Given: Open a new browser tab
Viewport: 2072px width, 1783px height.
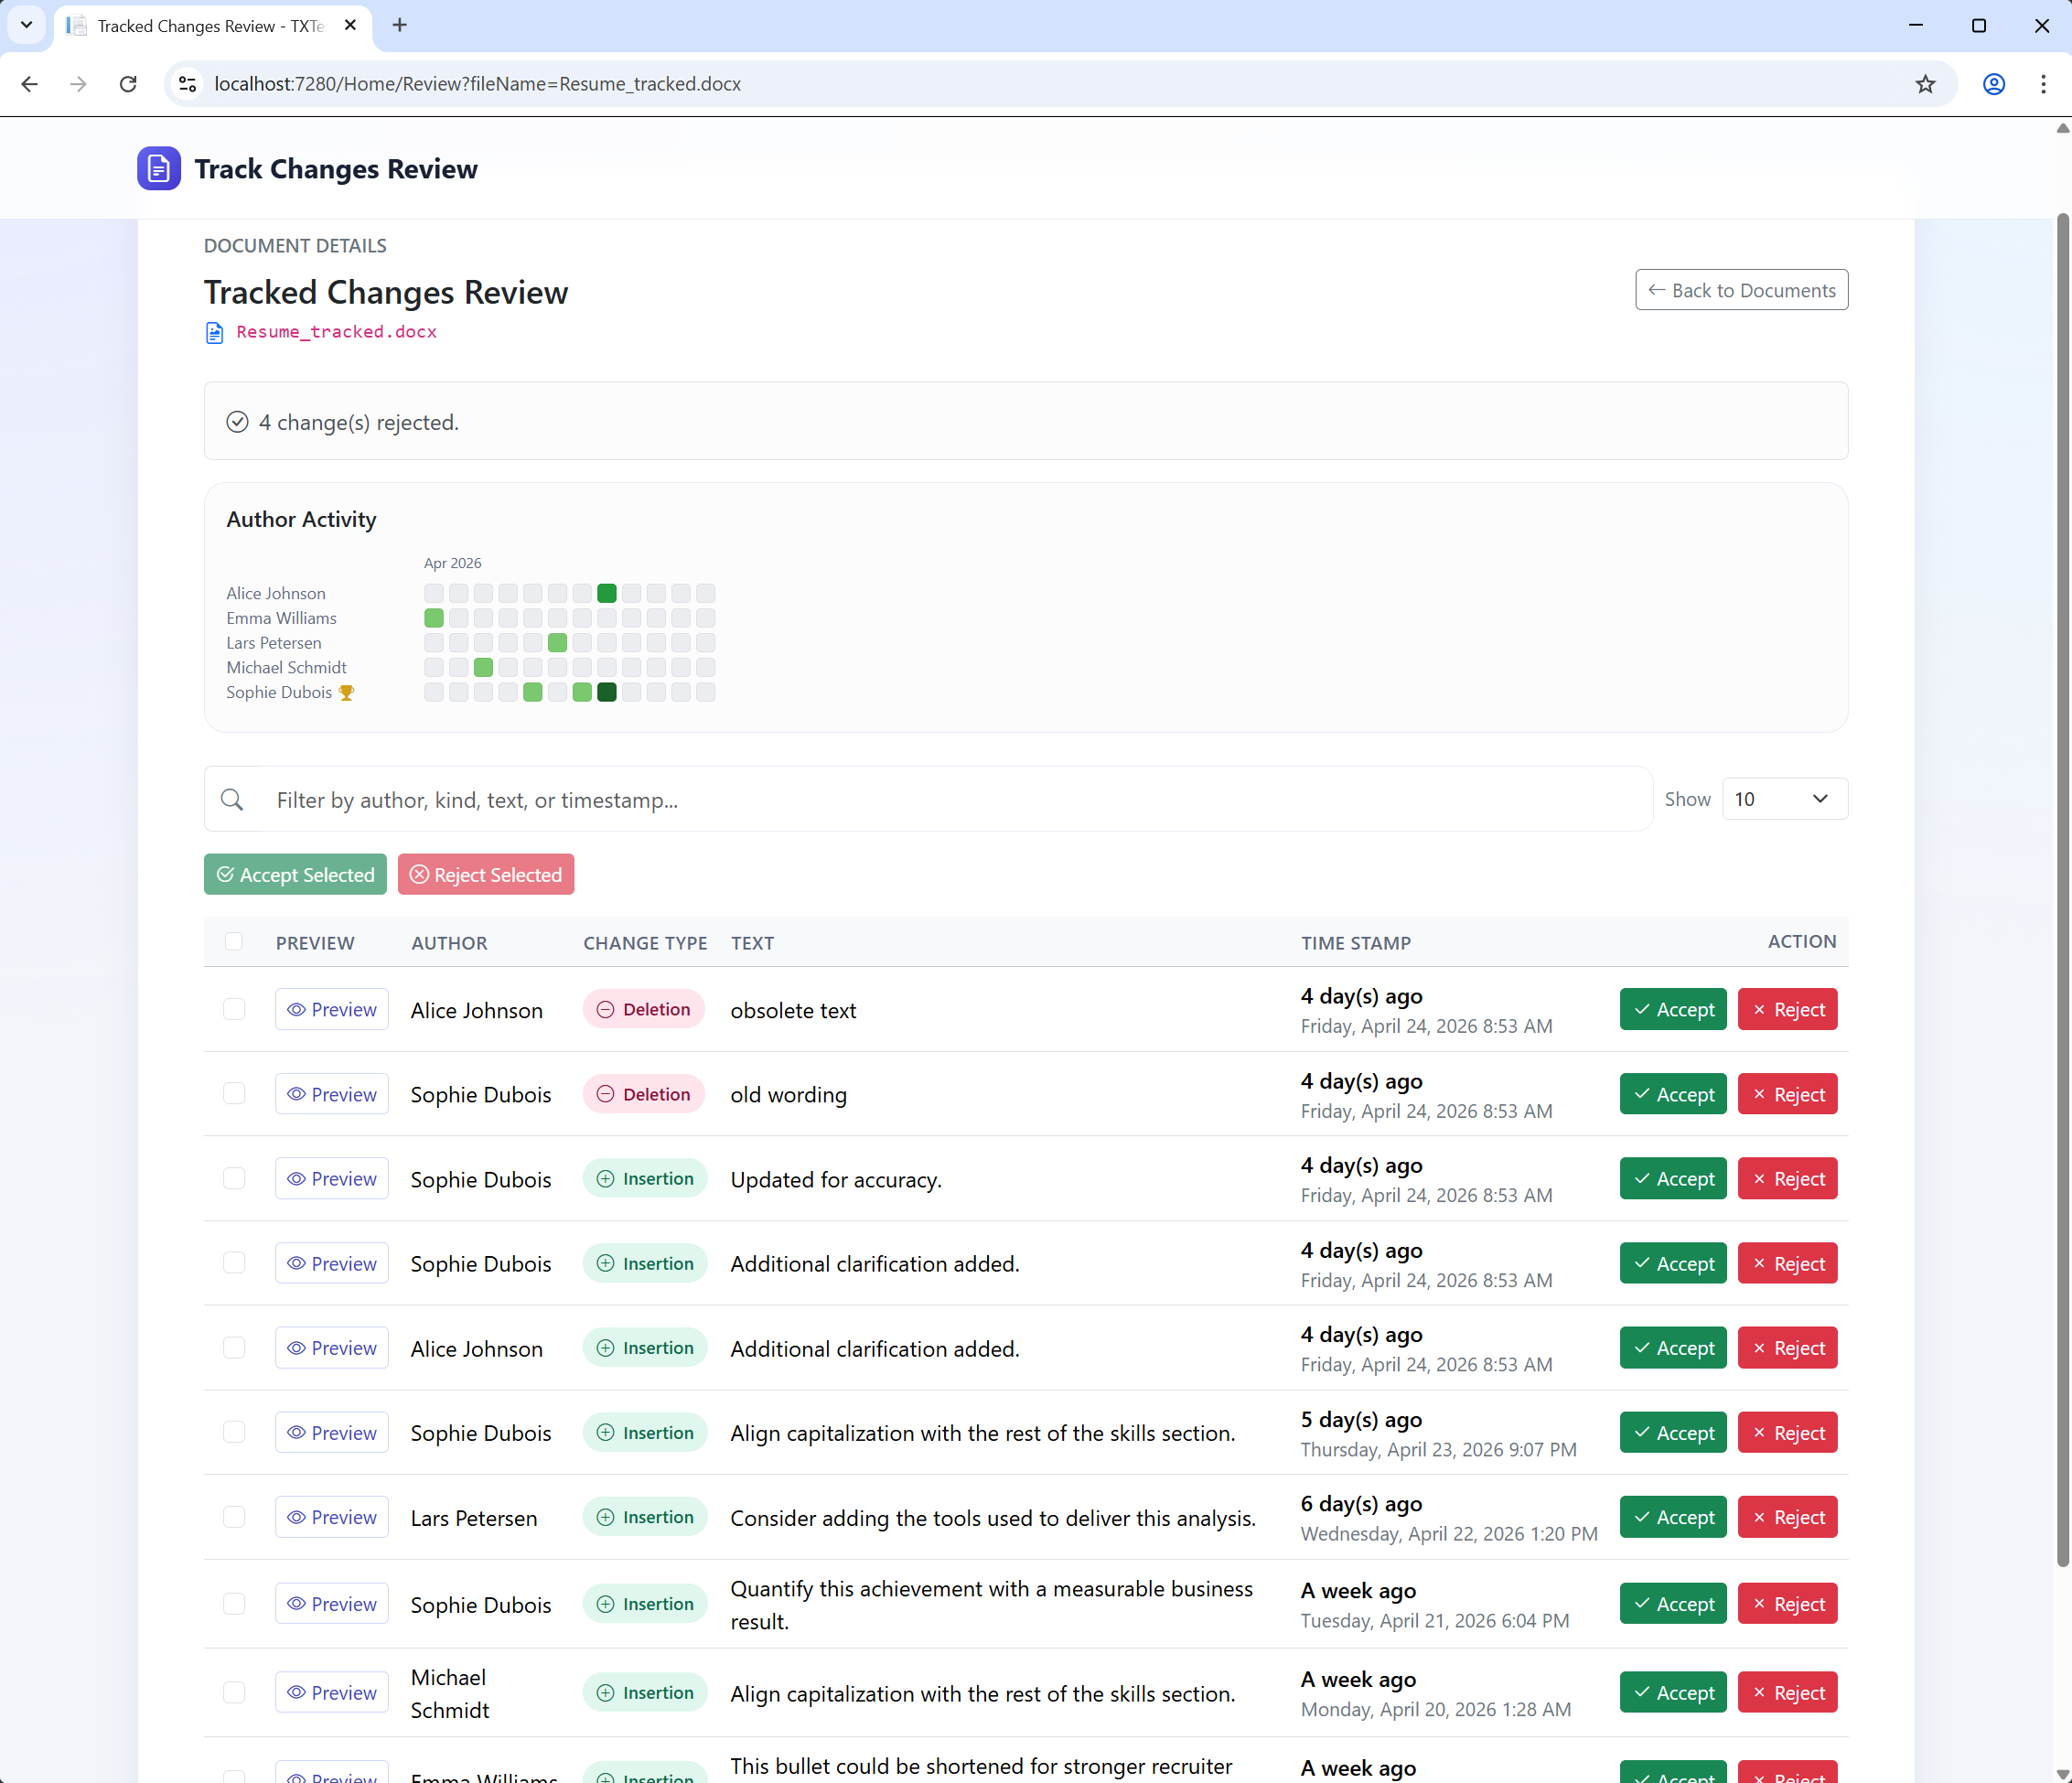Looking at the screenshot, I should tap(400, 25).
